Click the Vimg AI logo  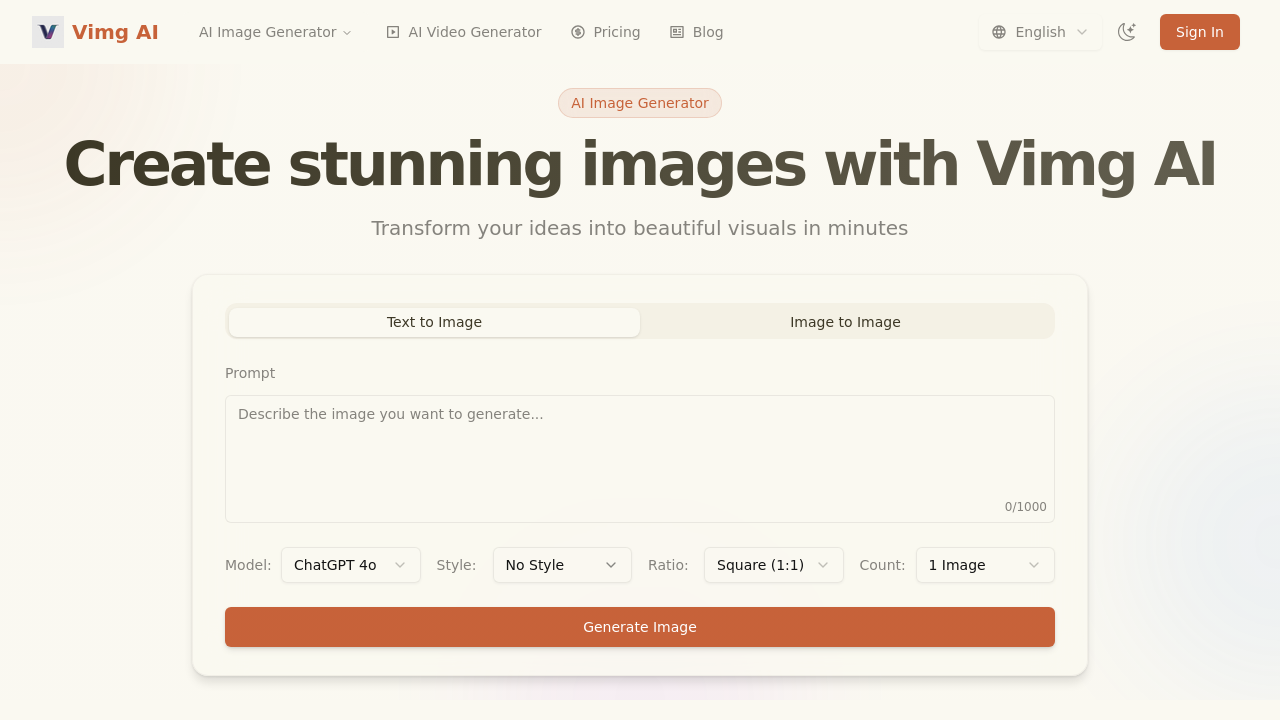[95, 31]
